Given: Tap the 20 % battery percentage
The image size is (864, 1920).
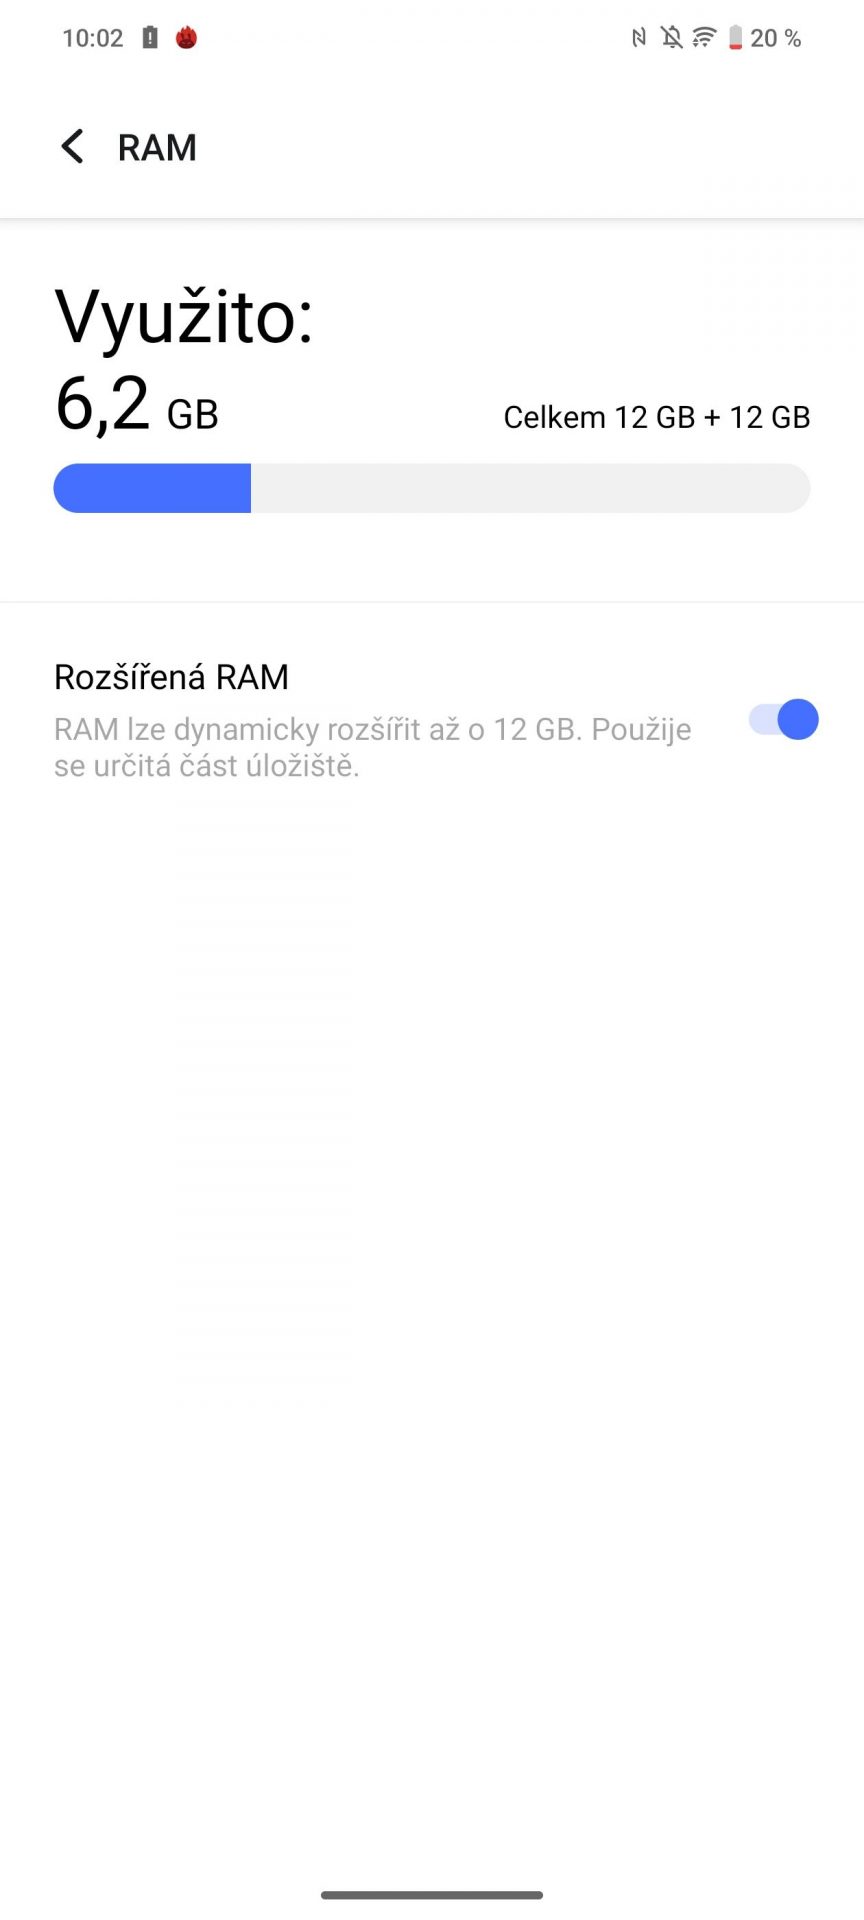Looking at the screenshot, I should click(x=775, y=38).
